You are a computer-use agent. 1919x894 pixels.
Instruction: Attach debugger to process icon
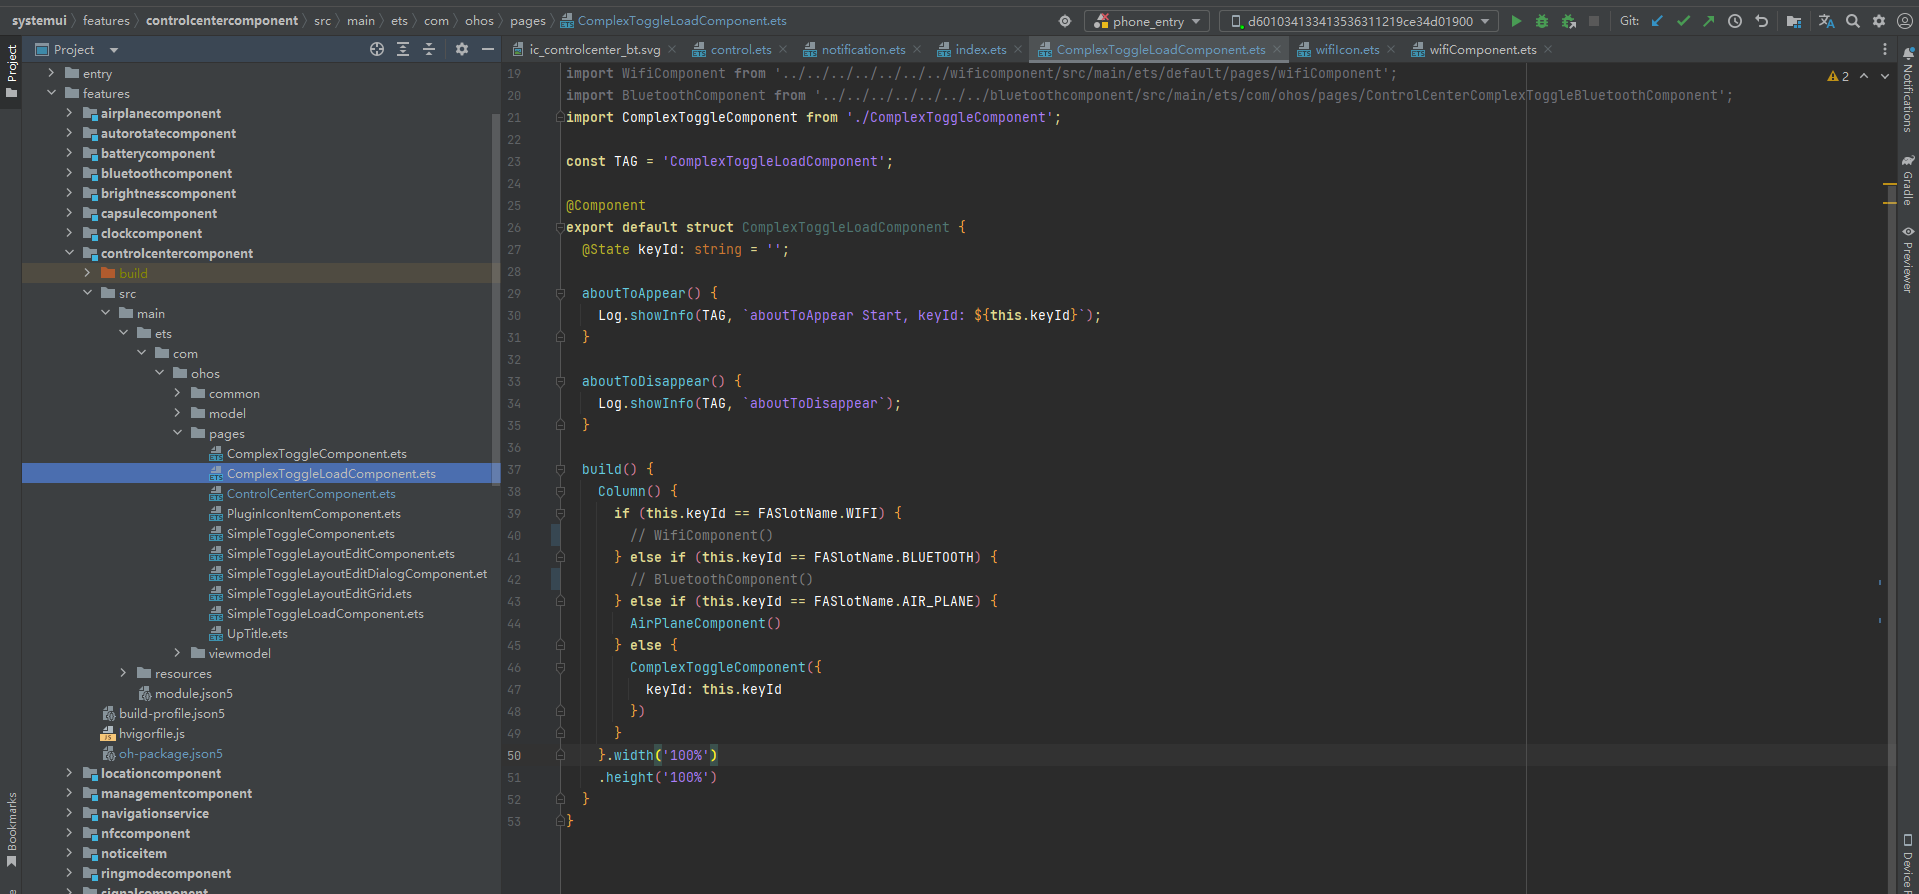tap(1568, 21)
